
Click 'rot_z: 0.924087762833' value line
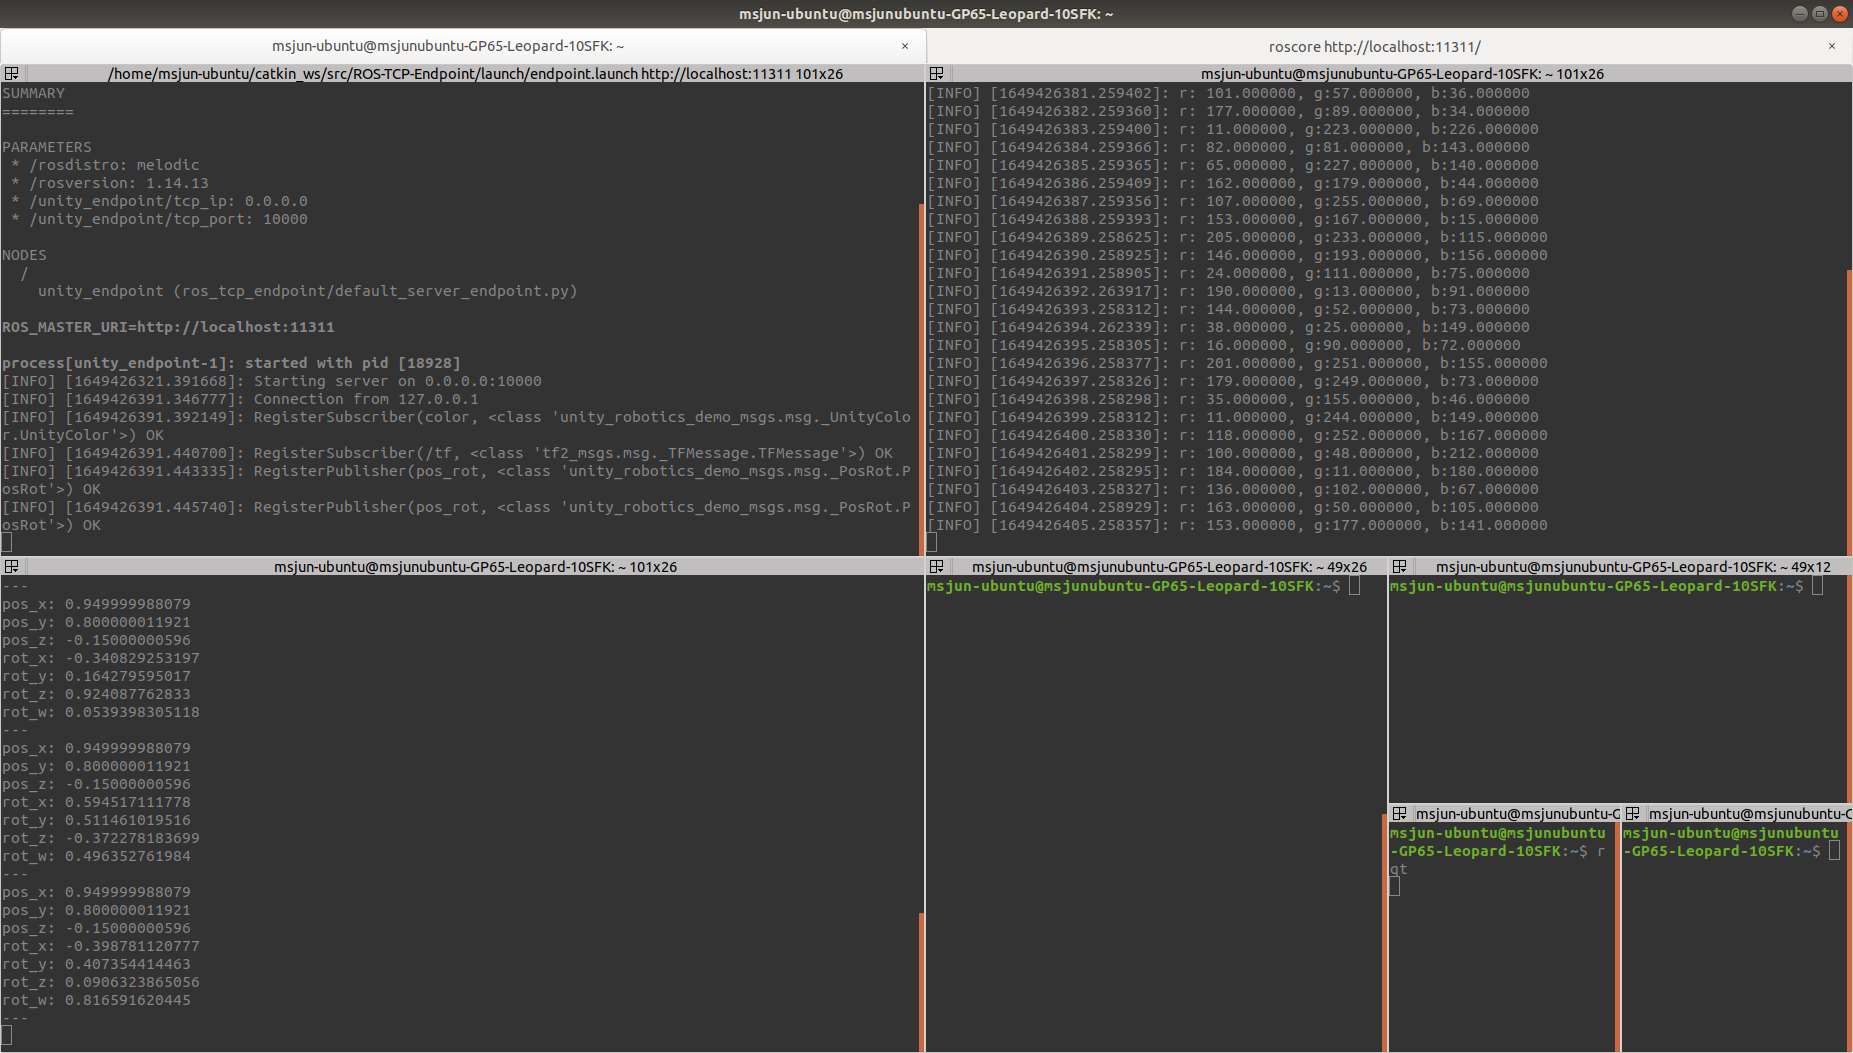coord(96,694)
